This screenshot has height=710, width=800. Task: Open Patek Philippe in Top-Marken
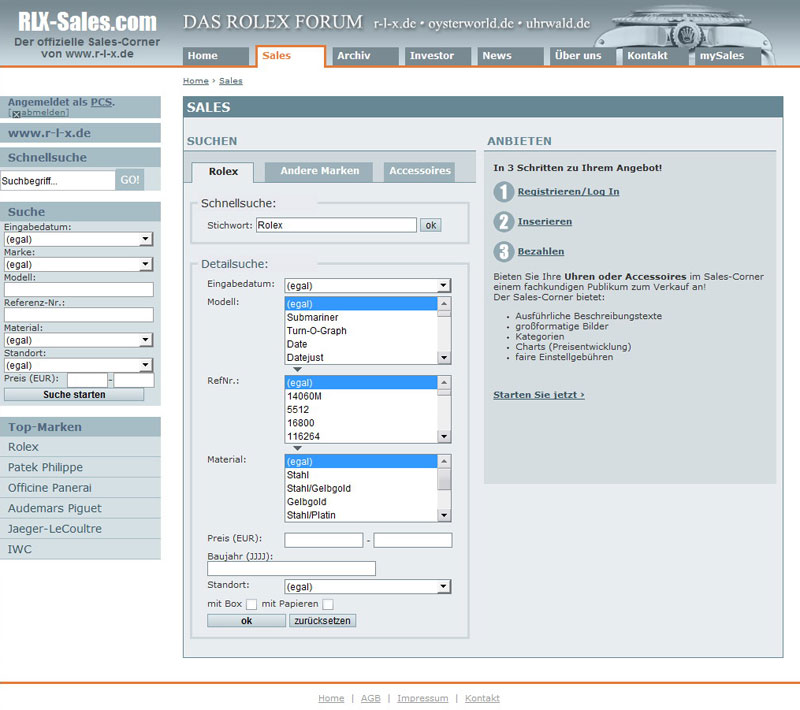80,467
